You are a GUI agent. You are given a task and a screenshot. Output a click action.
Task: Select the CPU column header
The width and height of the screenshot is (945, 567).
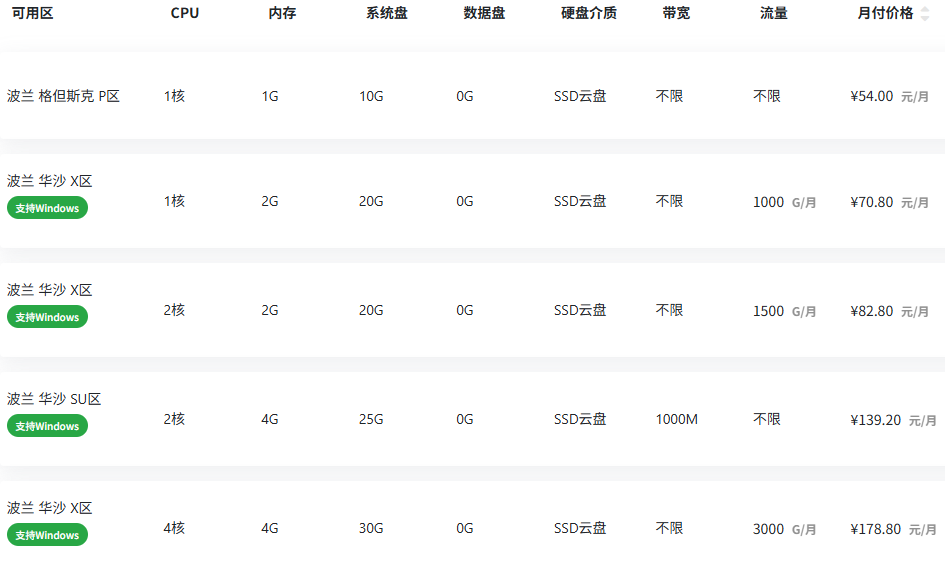coord(185,13)
